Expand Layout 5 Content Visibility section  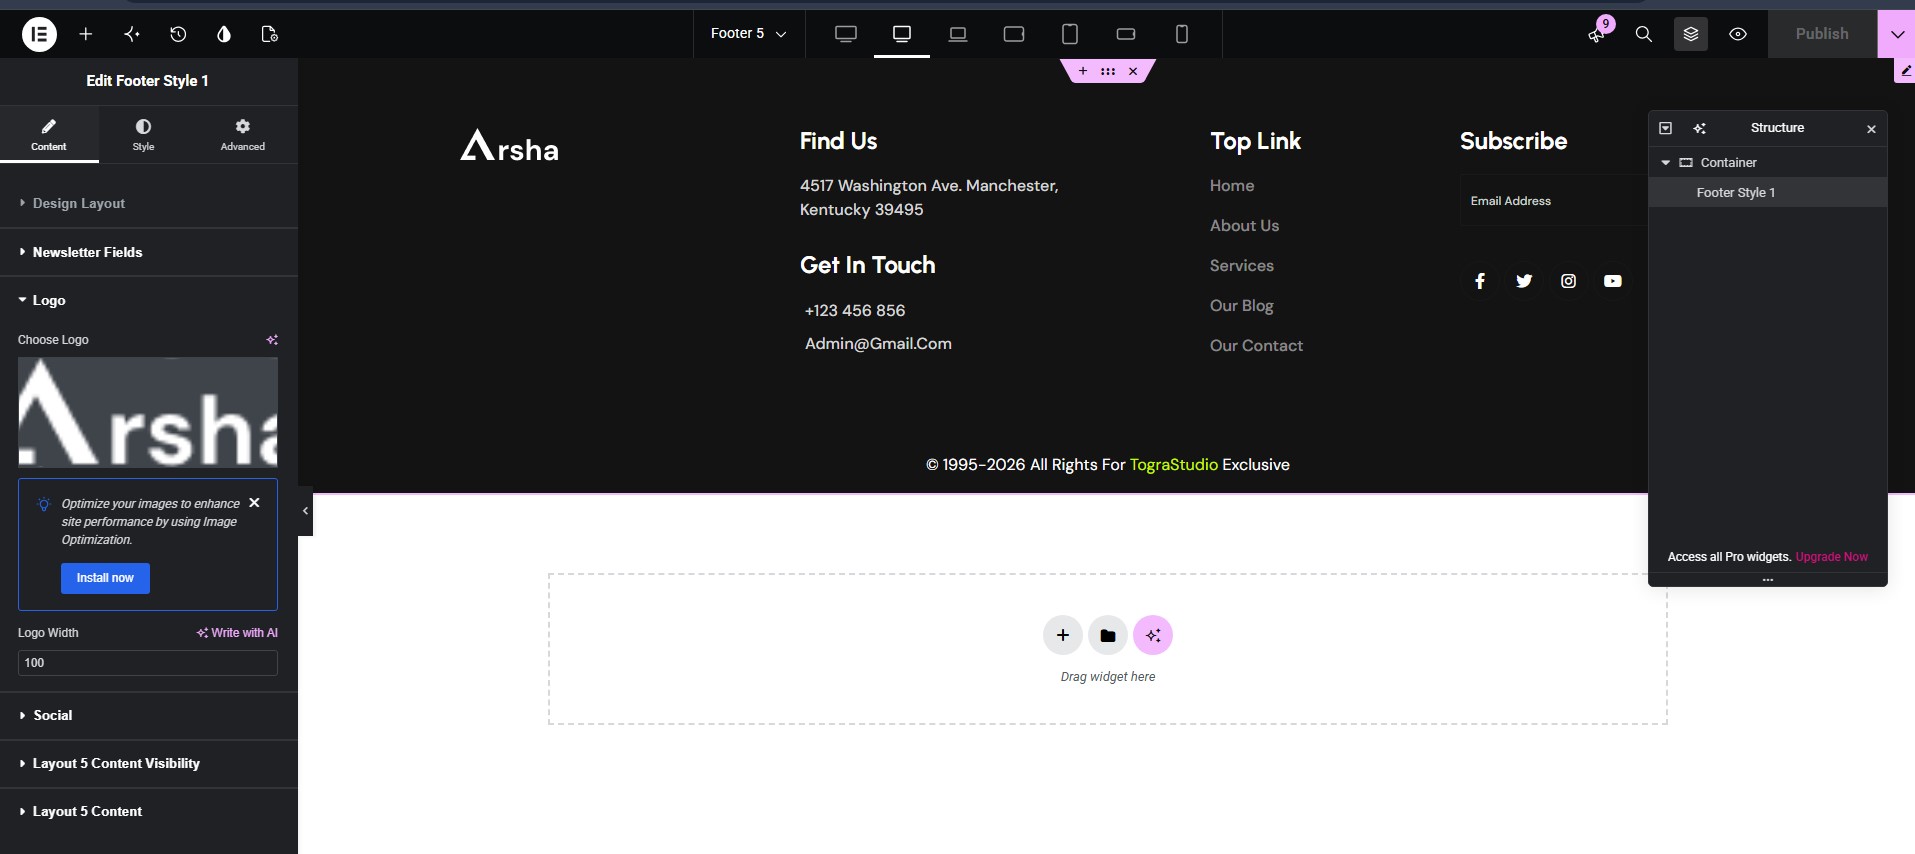pyautogui.click(x=149, y=763)
